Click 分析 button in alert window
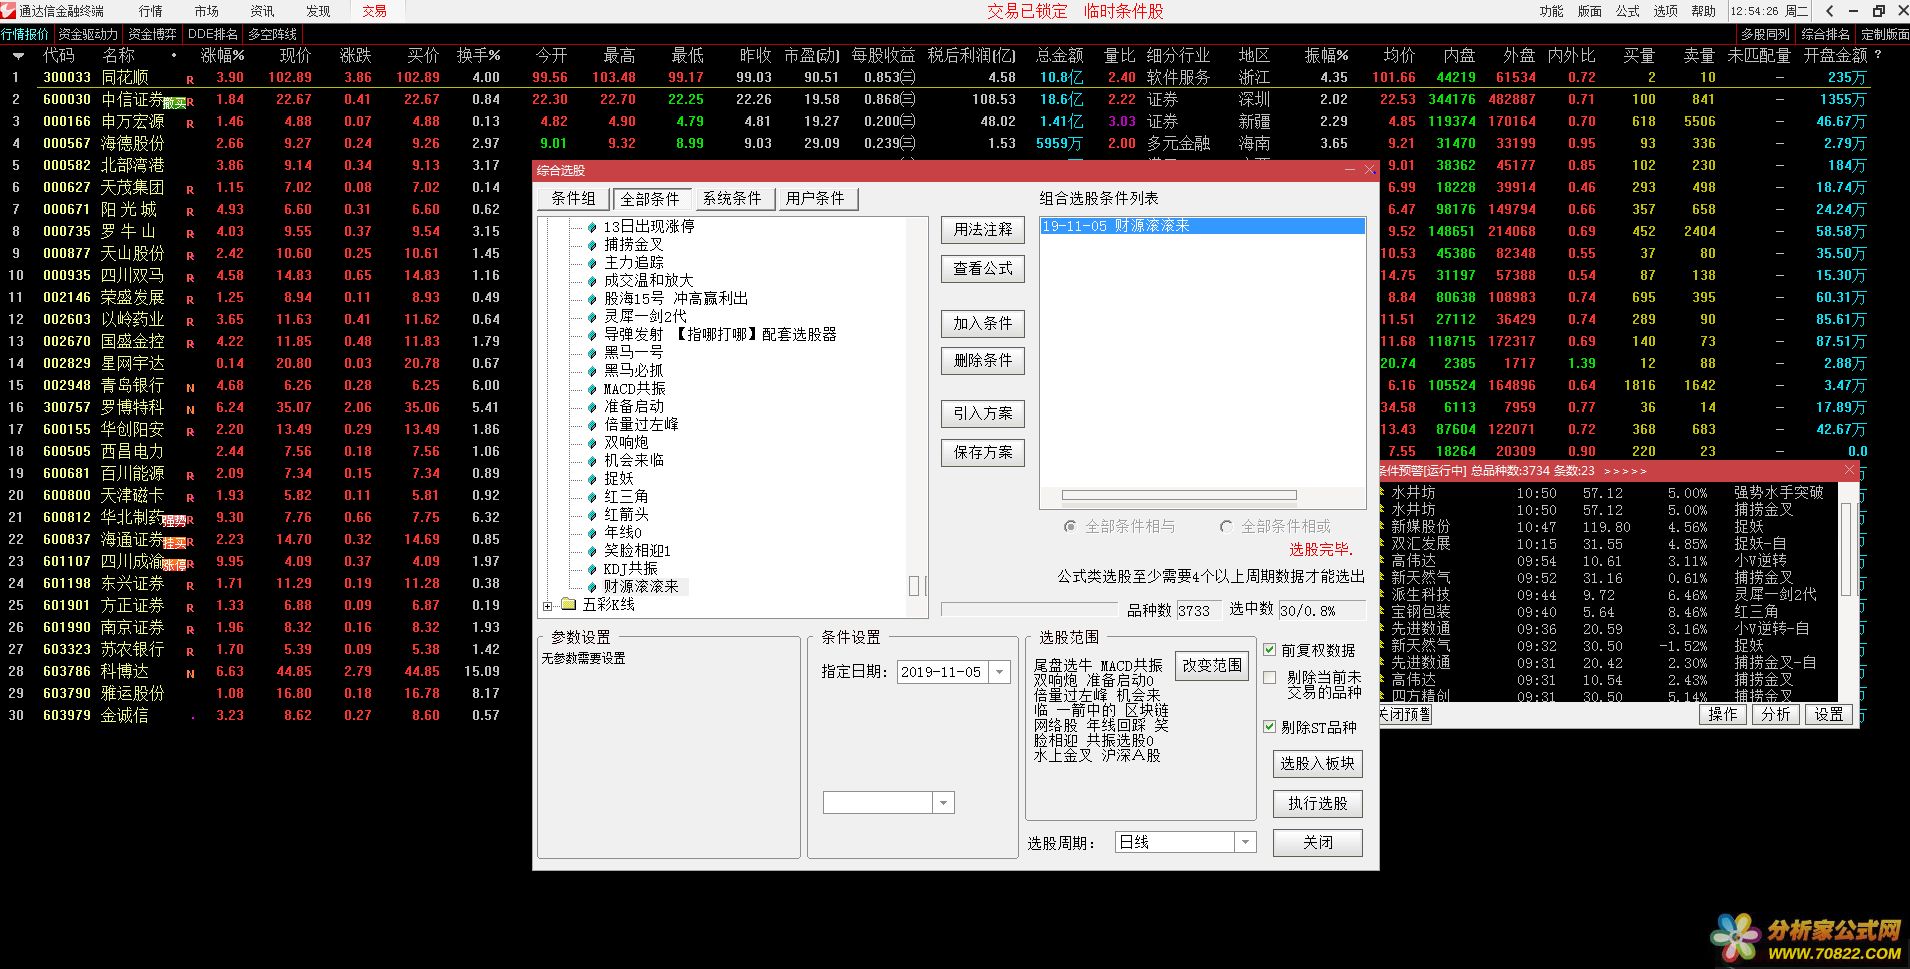Image resolution: width=1910 pixels, height=969 pixels. click(1776, 714)
